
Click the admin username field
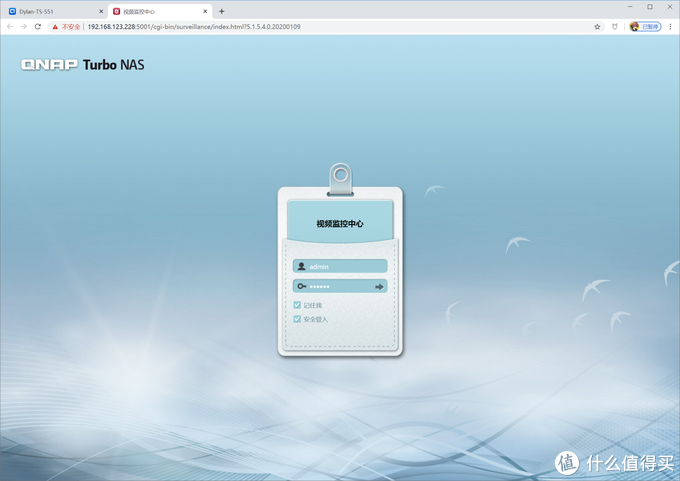coord(340,266)
